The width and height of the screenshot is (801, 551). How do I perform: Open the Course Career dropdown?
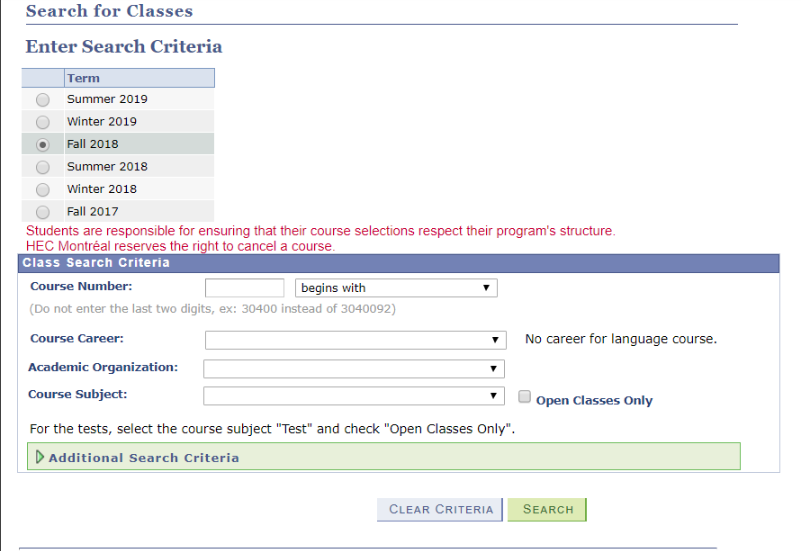pyautogui.click(x=356, y=340)
